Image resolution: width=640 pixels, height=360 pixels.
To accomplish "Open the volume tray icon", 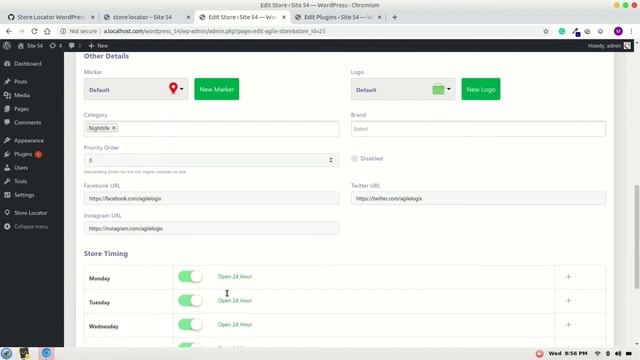I will point(618,353).
